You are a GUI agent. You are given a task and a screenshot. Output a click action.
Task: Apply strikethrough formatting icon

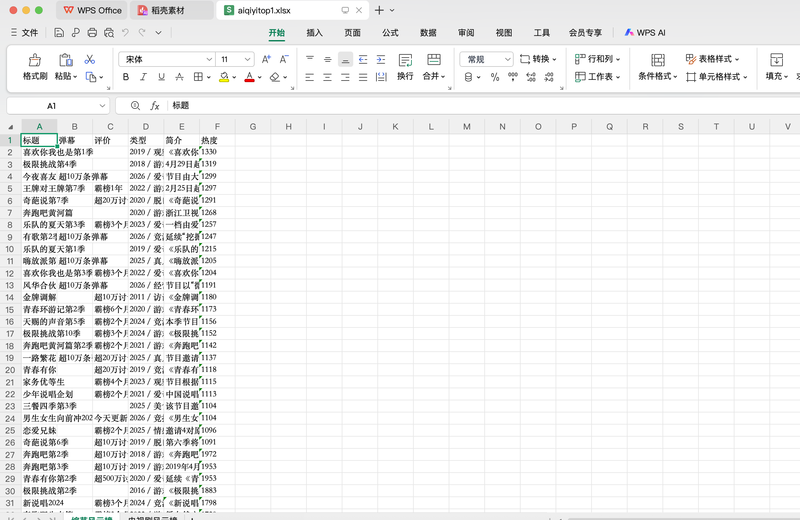click(180, 77)
